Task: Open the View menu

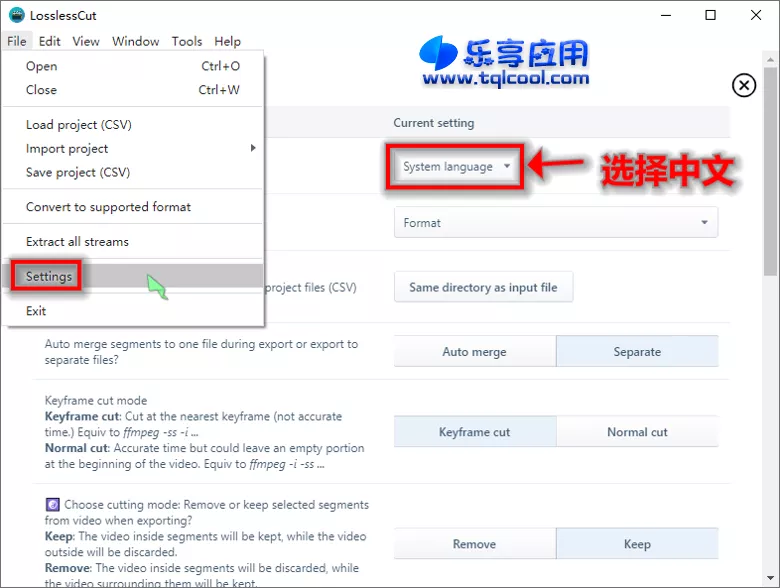Action: coord(86,41)
